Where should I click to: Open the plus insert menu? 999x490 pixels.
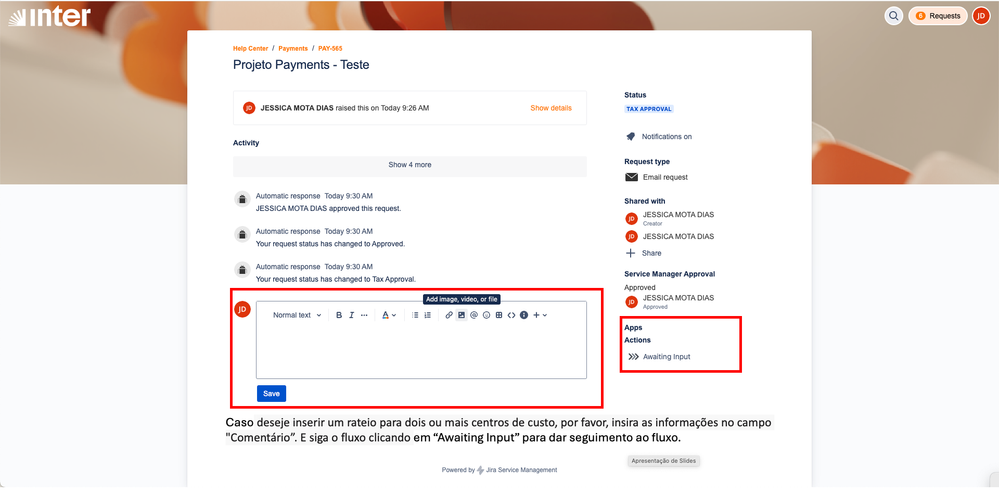tap(540, 315)
